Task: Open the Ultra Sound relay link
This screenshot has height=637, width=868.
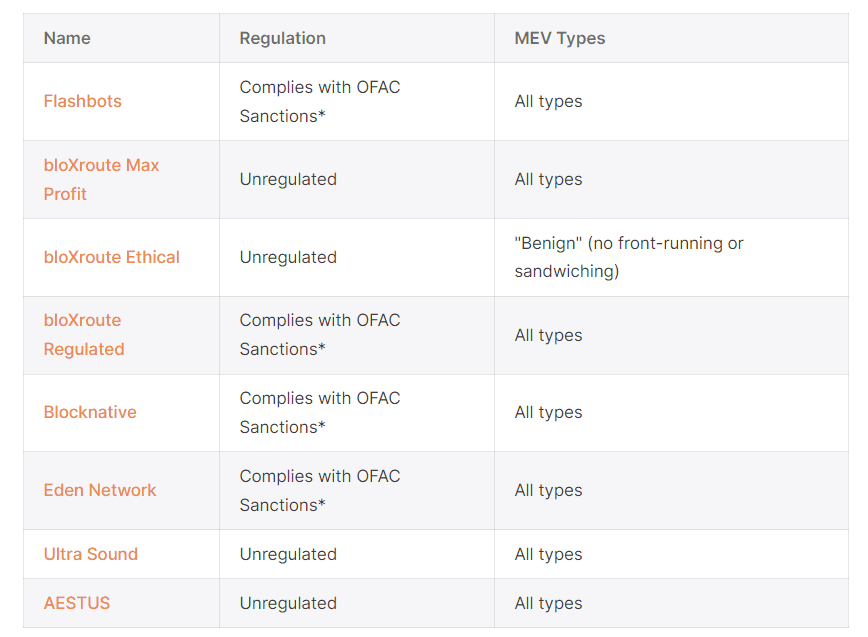Action: tap(90, 554)
